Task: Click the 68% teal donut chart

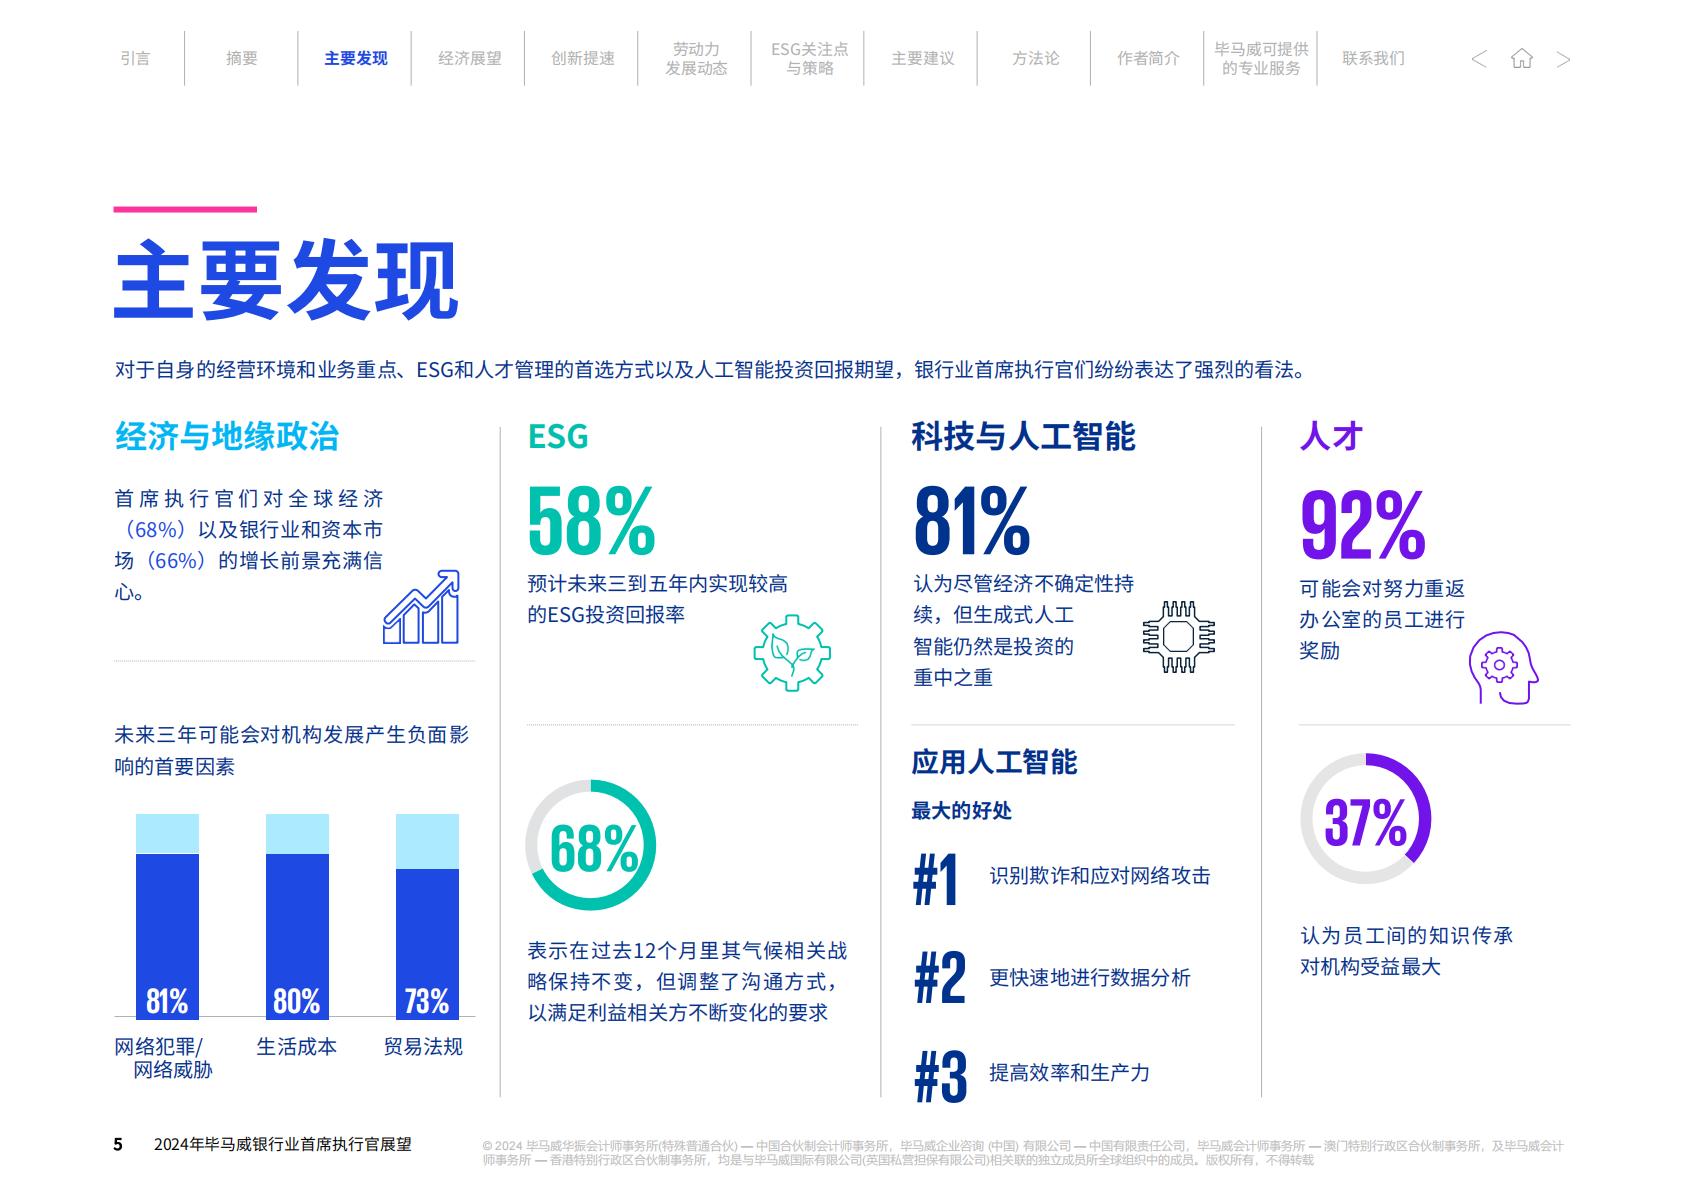Action: (591, 845)
